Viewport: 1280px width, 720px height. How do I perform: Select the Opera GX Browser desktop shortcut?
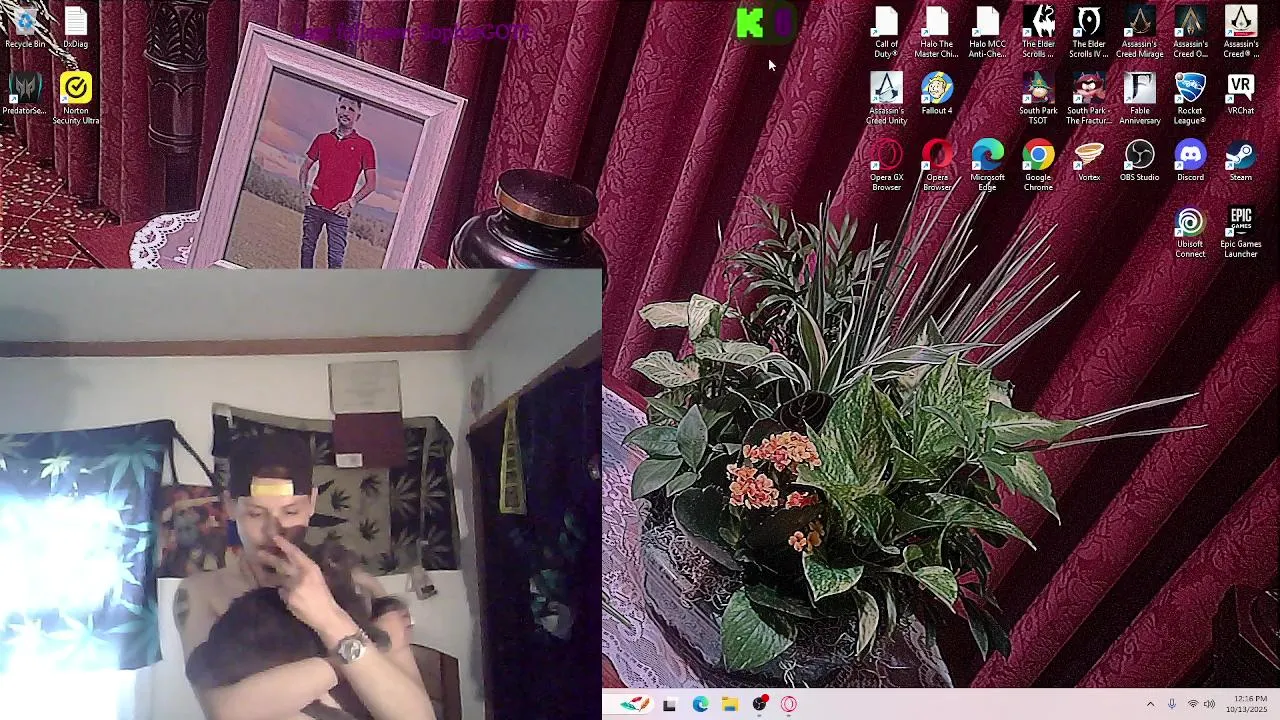tap(886, 166)
